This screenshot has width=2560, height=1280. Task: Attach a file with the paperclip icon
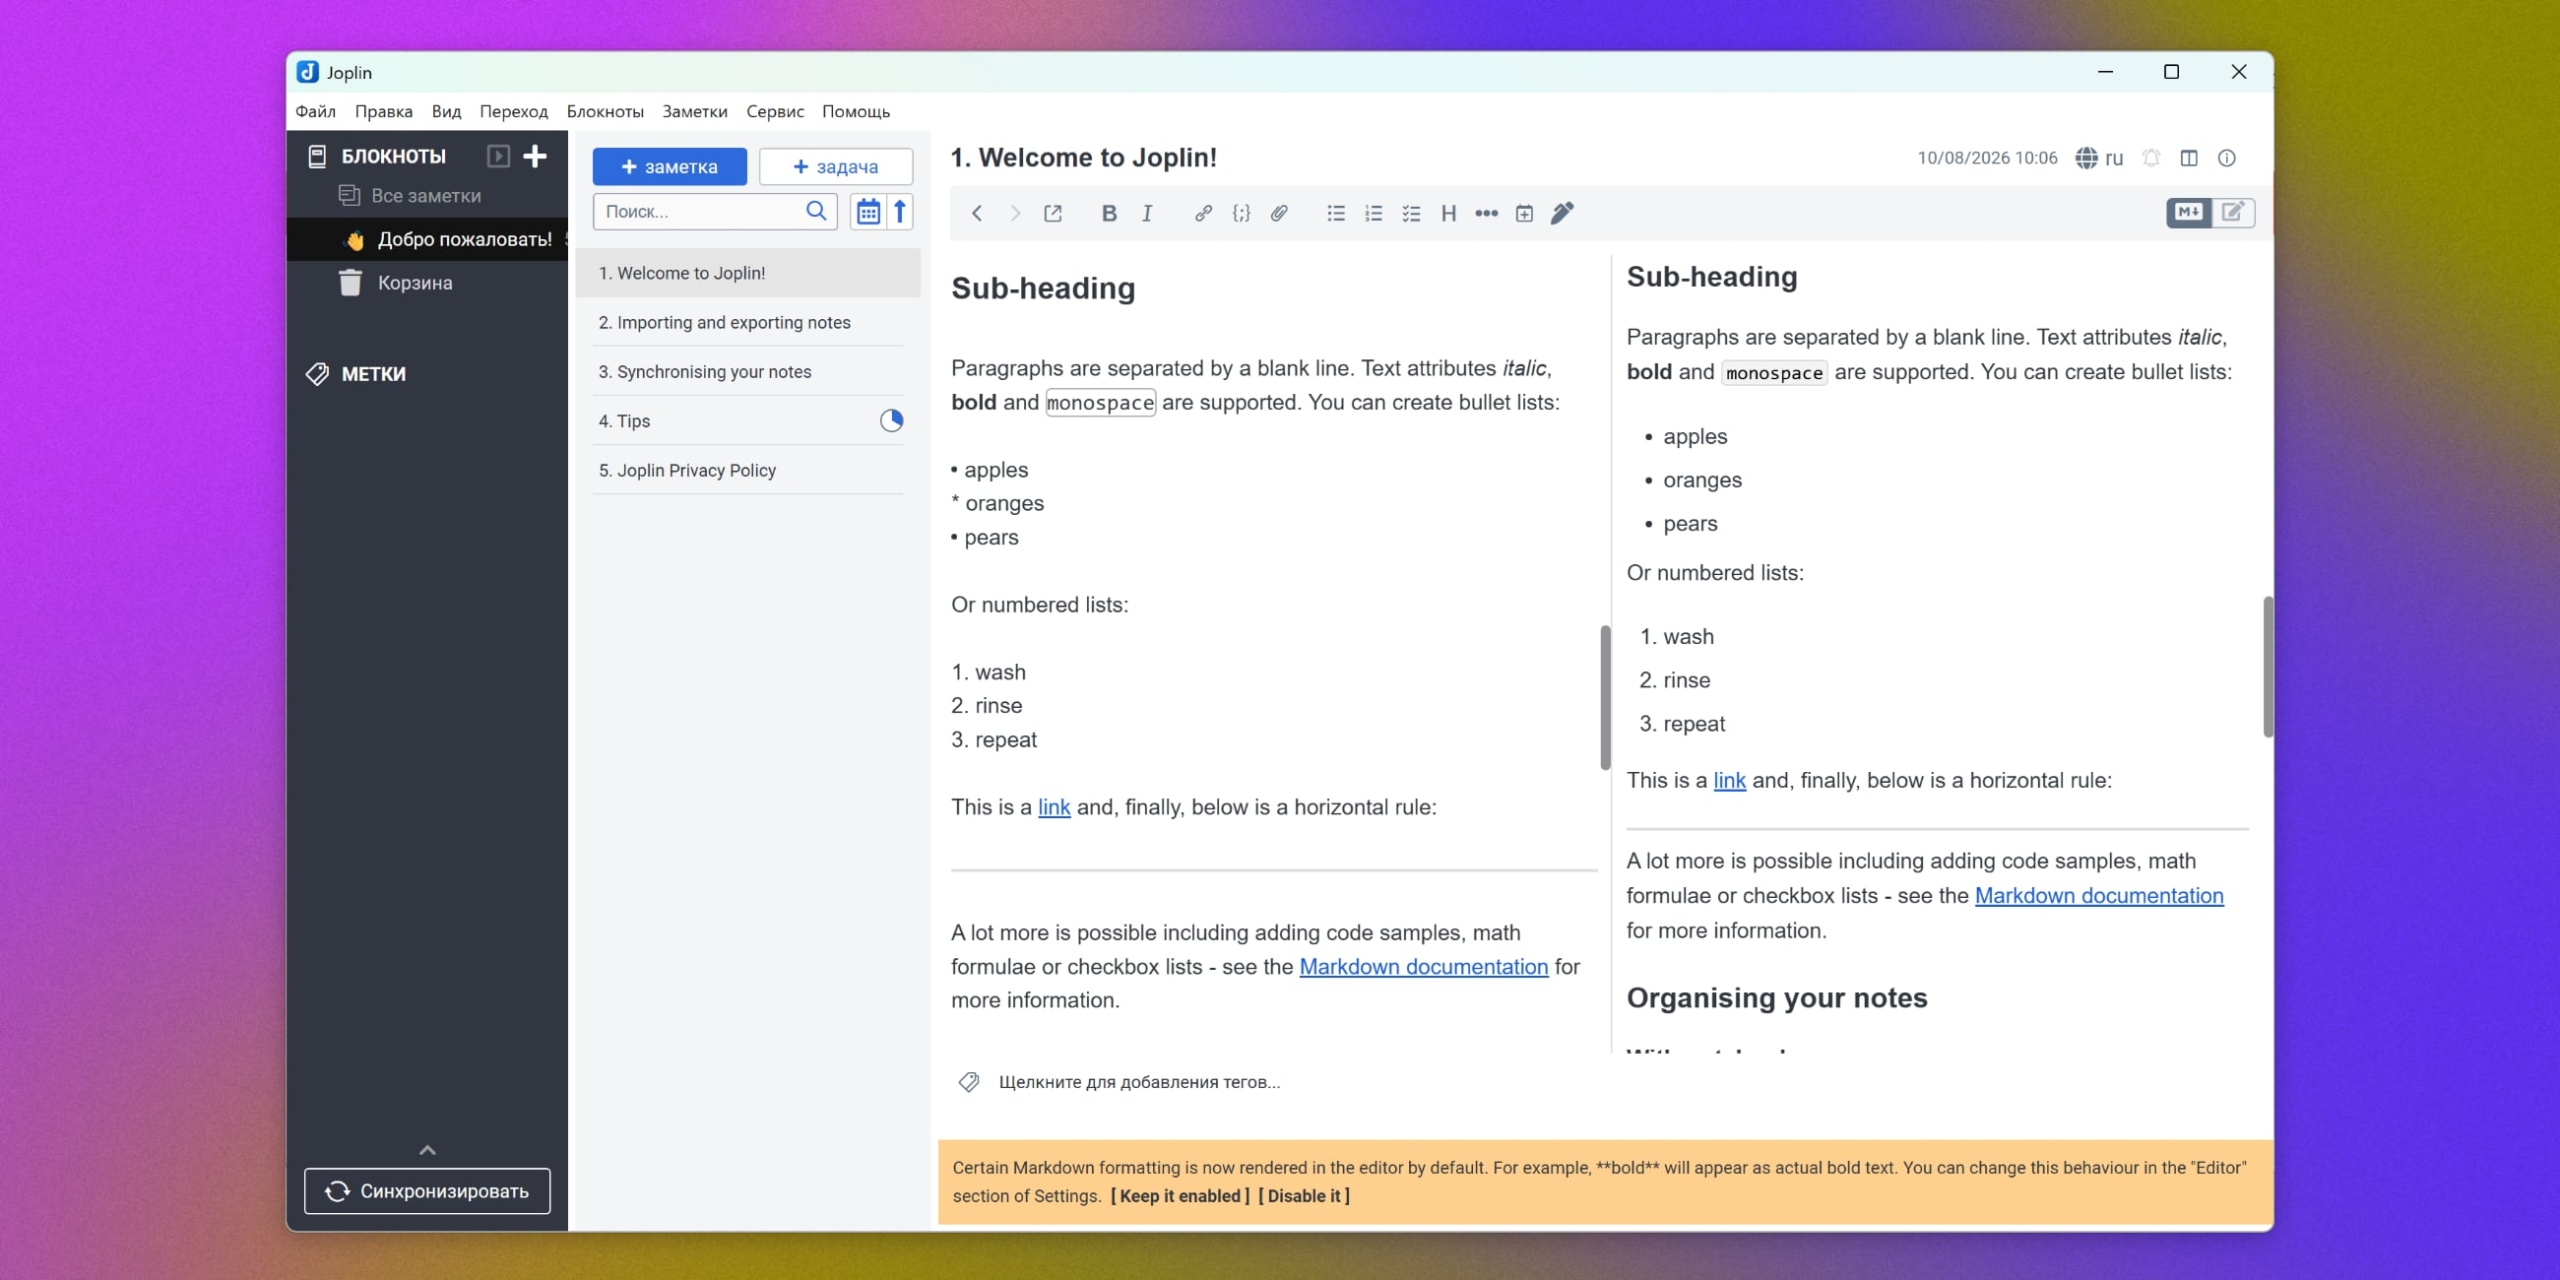pyautogui.click(x=1279, y=213)
